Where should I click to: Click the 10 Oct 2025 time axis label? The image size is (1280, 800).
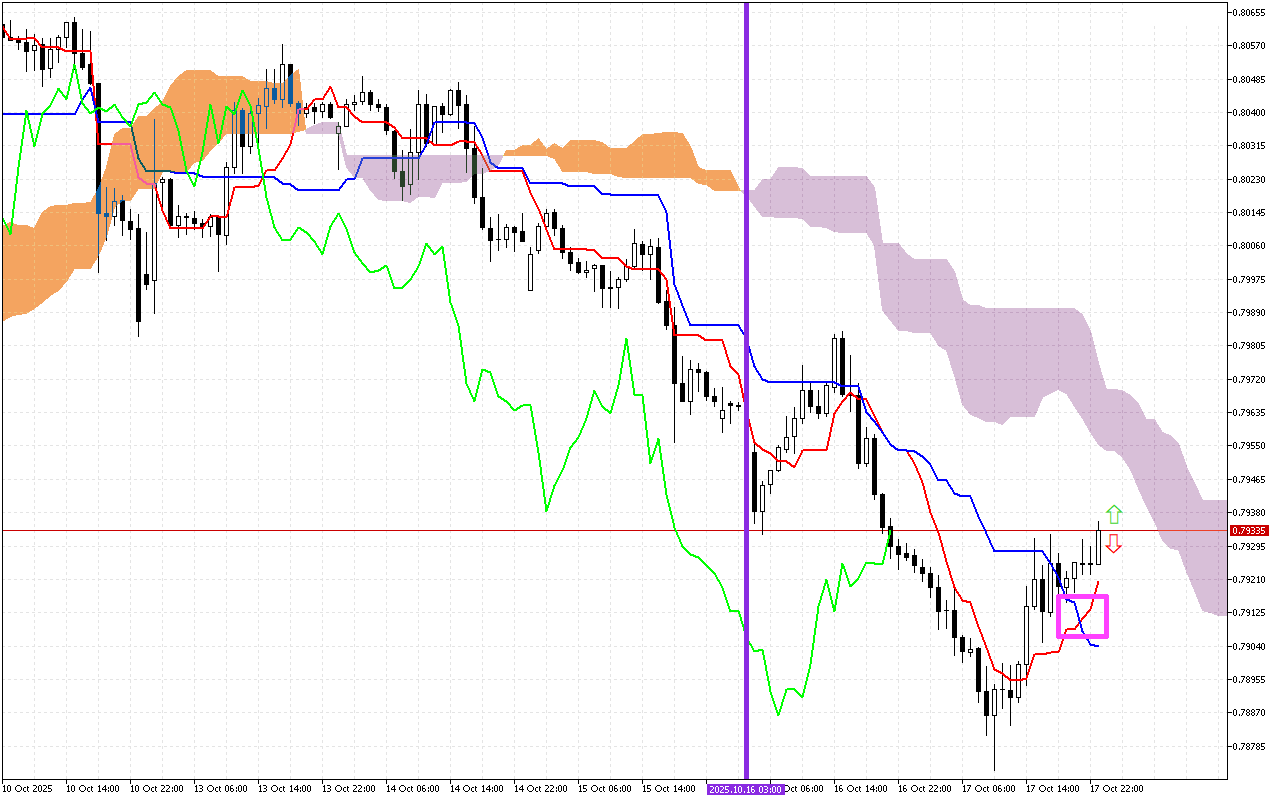[x=28, y=789]
